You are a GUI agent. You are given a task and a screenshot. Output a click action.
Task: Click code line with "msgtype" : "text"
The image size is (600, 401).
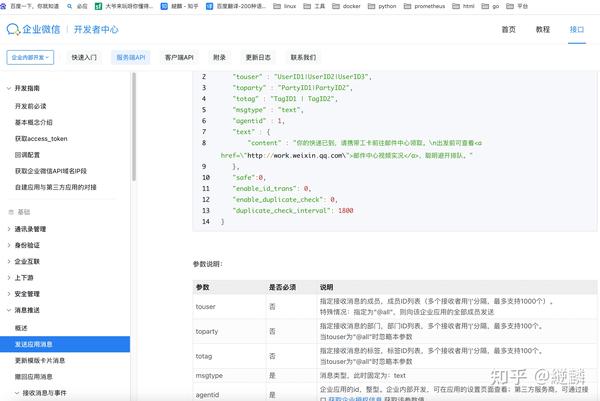268,110
